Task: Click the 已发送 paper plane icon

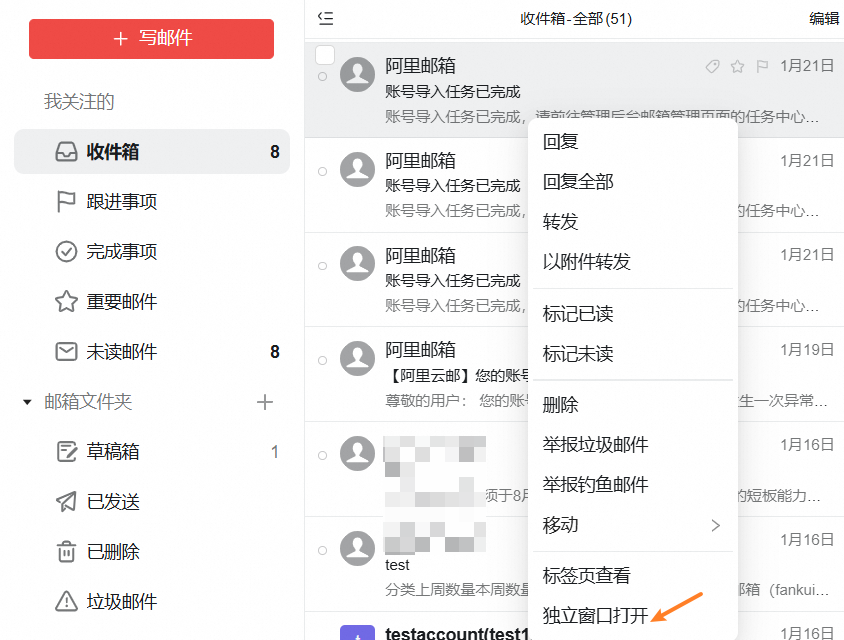Action: [x=66, y=502]
